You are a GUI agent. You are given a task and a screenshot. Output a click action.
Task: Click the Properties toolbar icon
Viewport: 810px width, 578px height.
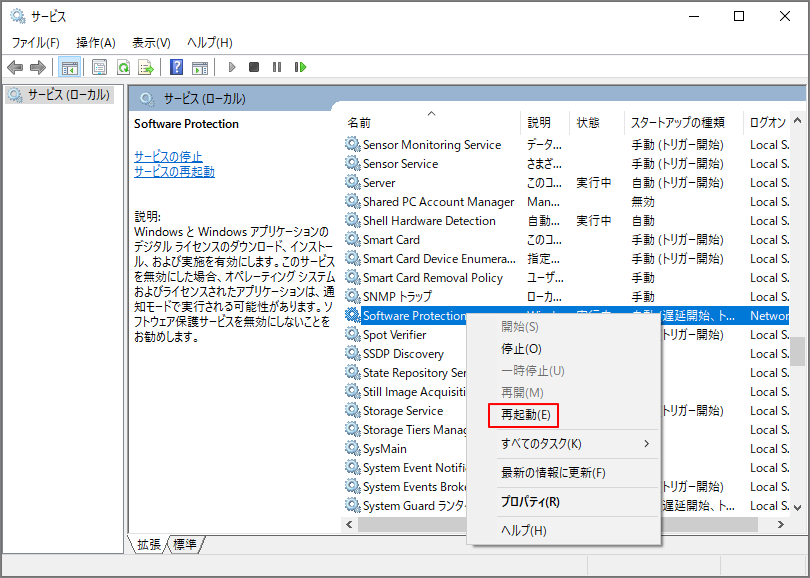[99, 67]
